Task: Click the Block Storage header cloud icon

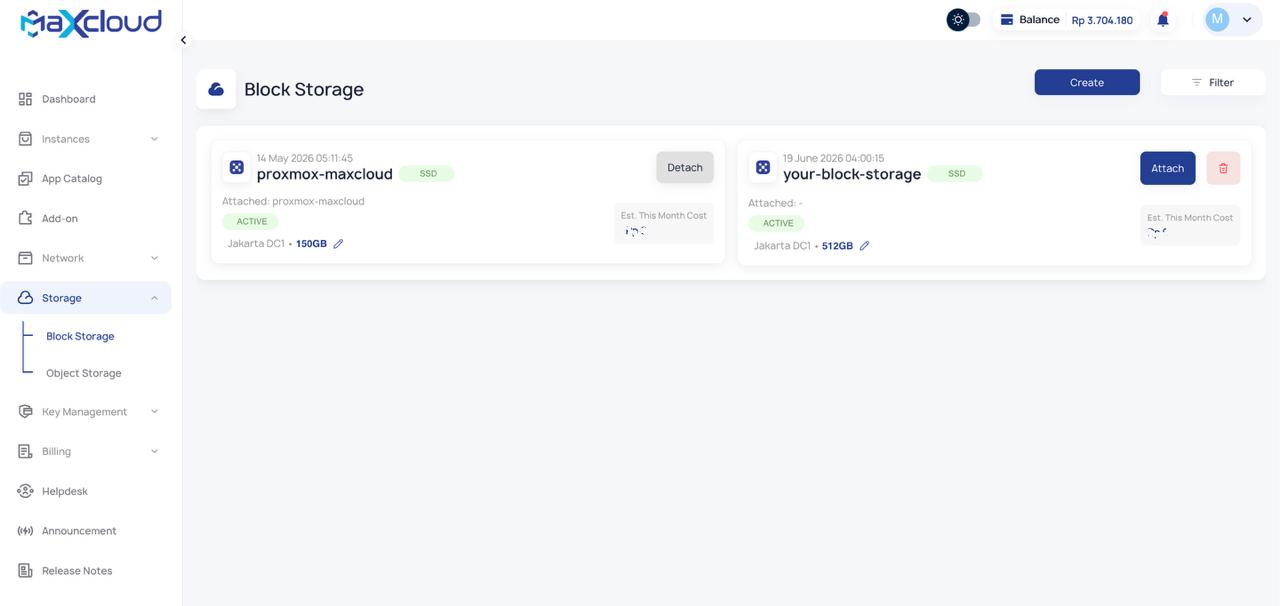Action: tap(216, 89)
